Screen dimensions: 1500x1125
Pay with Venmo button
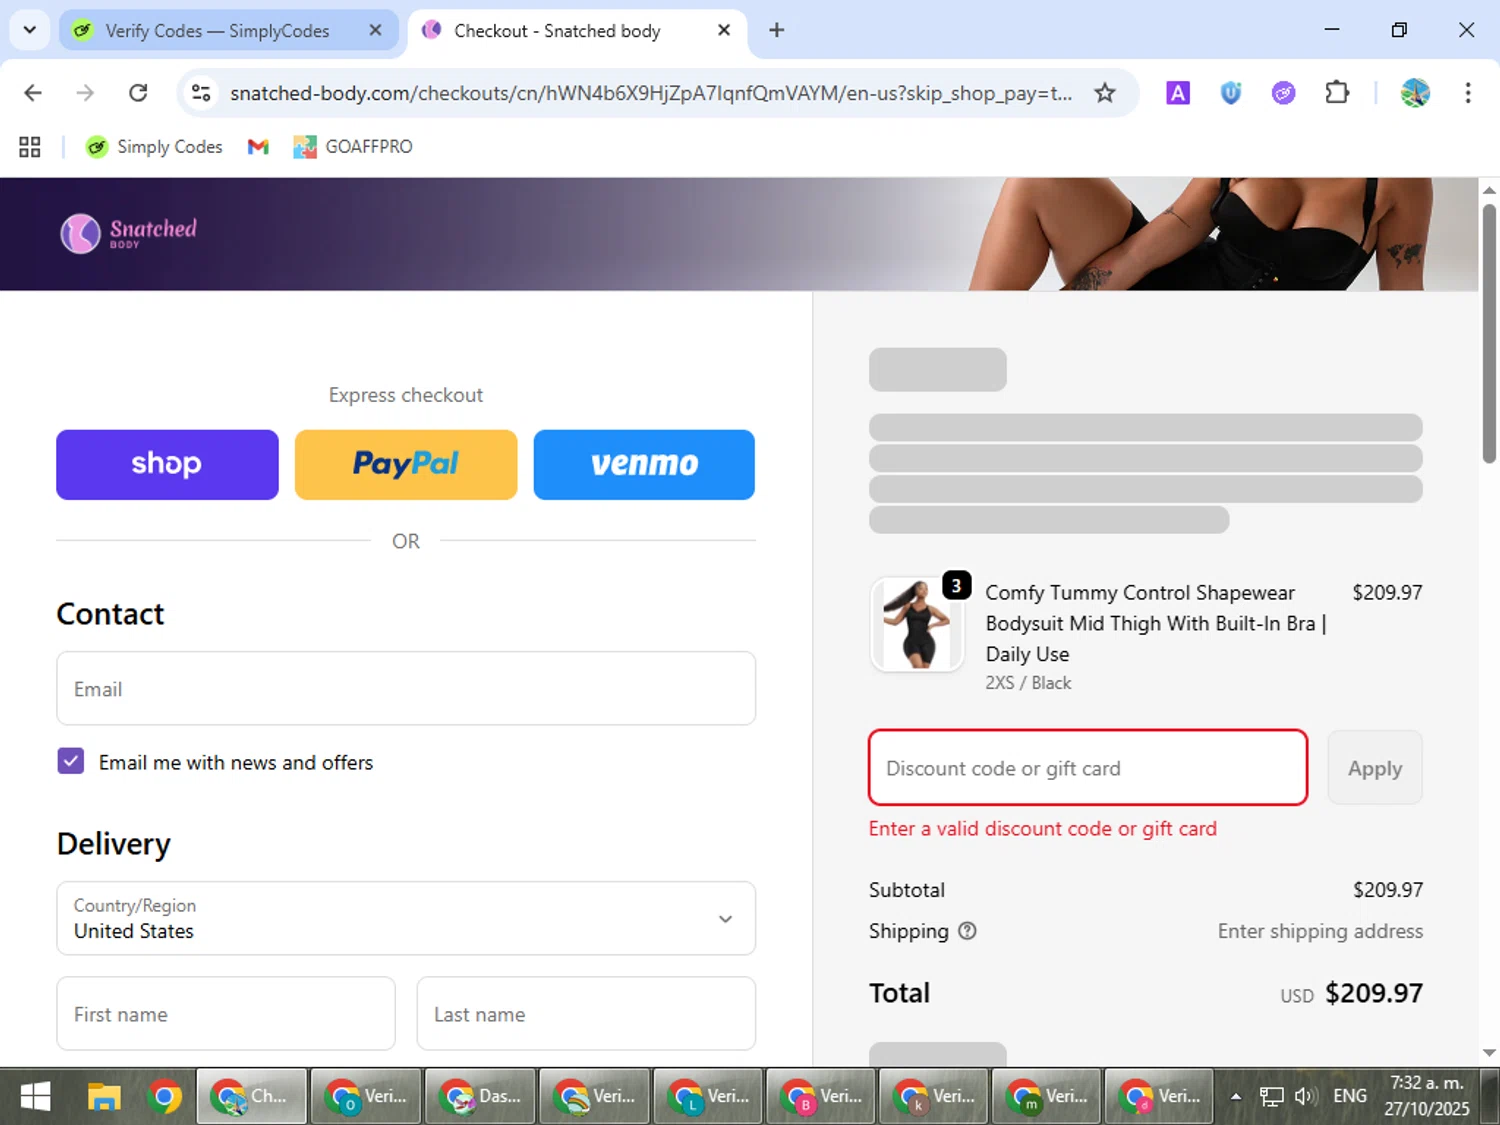pyautogui.click(x=644, y=465)
